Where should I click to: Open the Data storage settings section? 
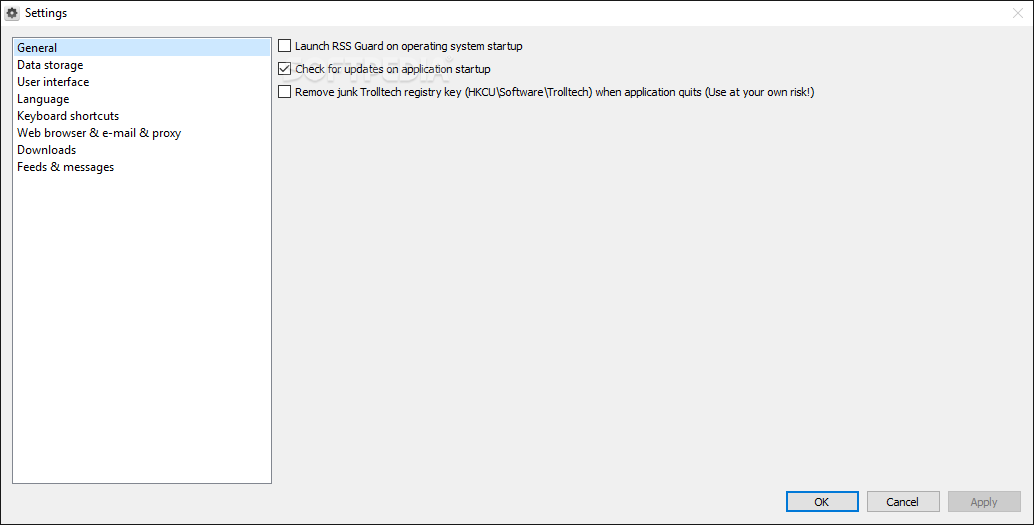pos(141,65)
